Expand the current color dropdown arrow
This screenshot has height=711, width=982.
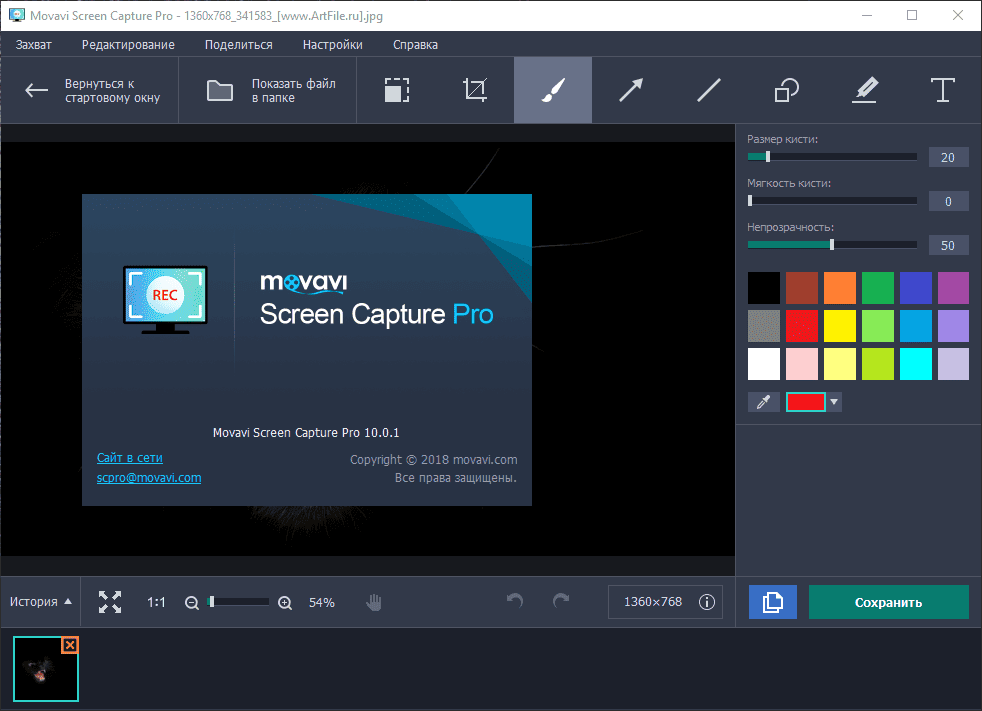click(x=835, y=402)
